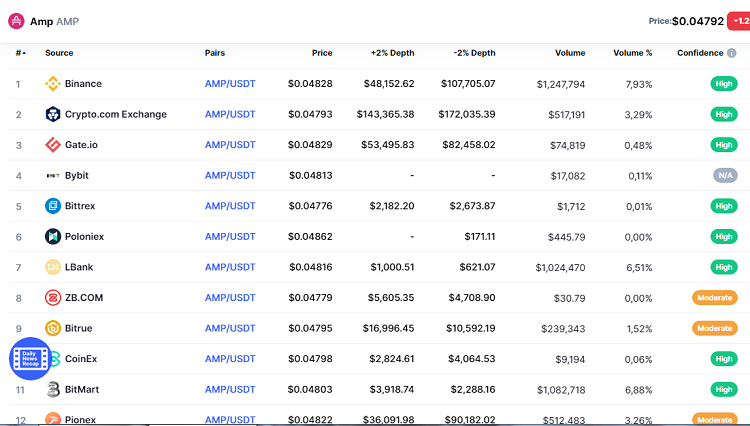Click the red price change badge

pos(739,20)
